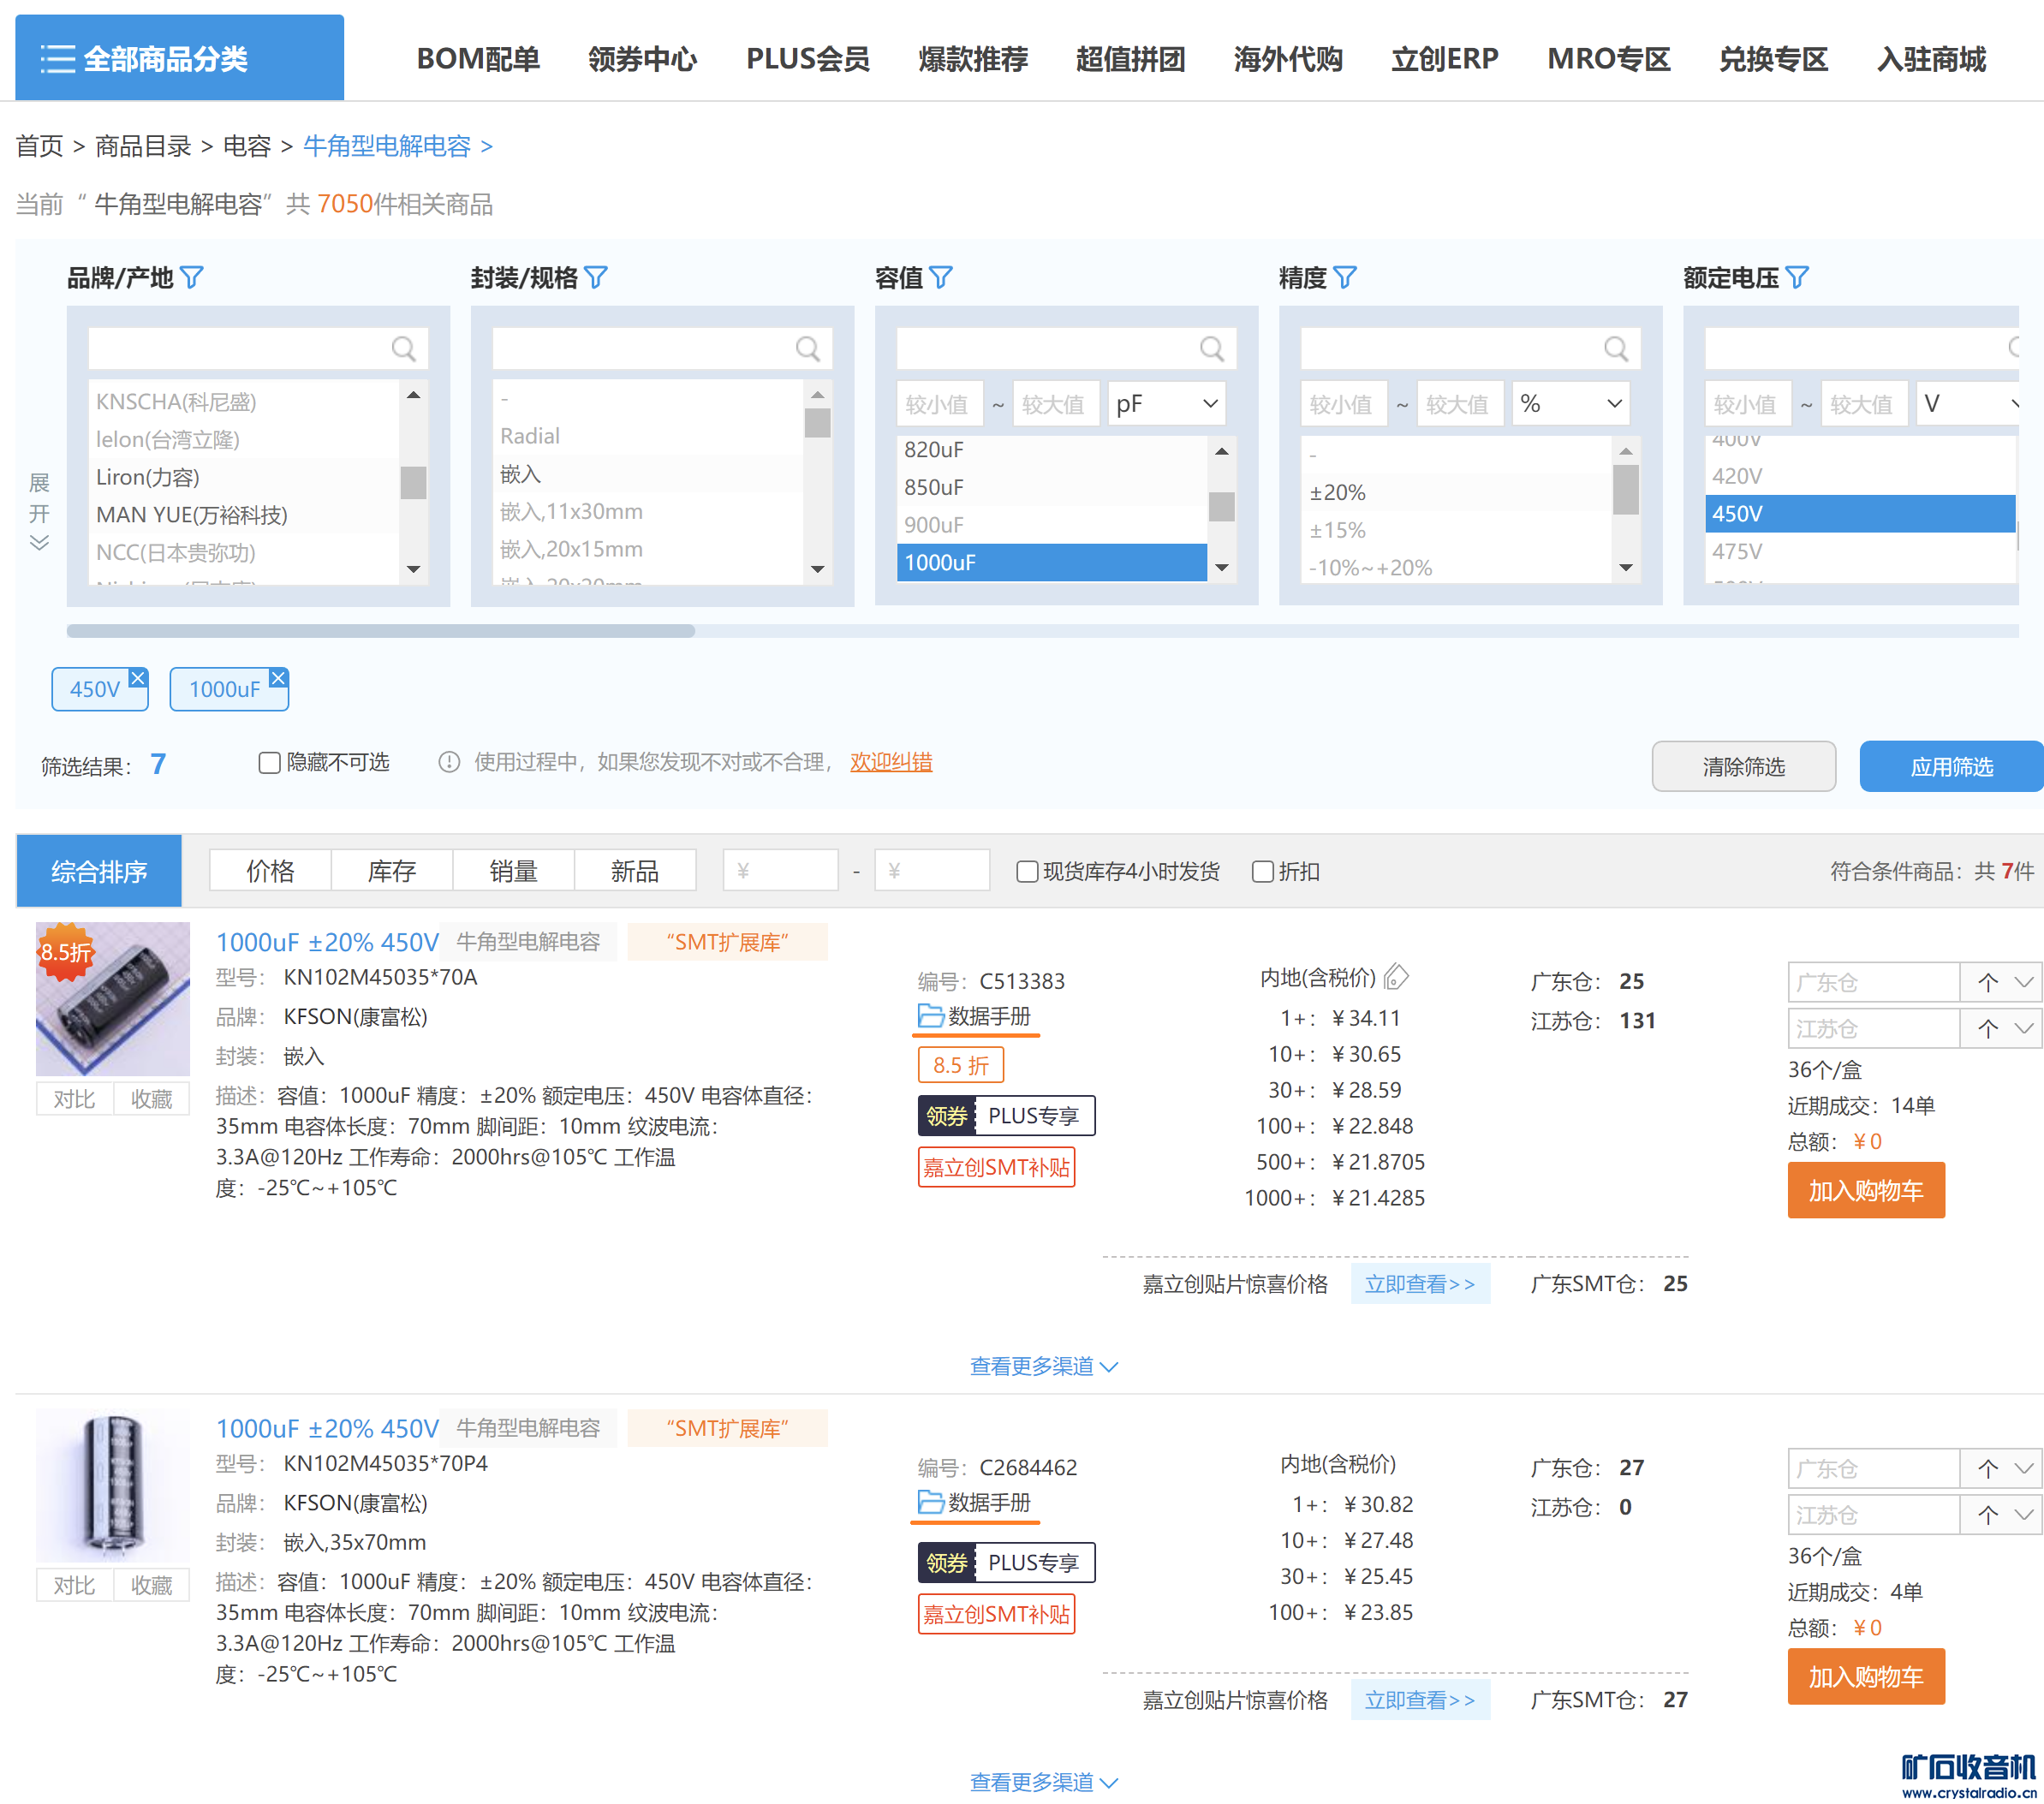Image resolution: width=2044 pixels, height=1804 pixels.
Task: Open 数据手册 folder icon for C2684462
Action: [x=930, y=1501]
